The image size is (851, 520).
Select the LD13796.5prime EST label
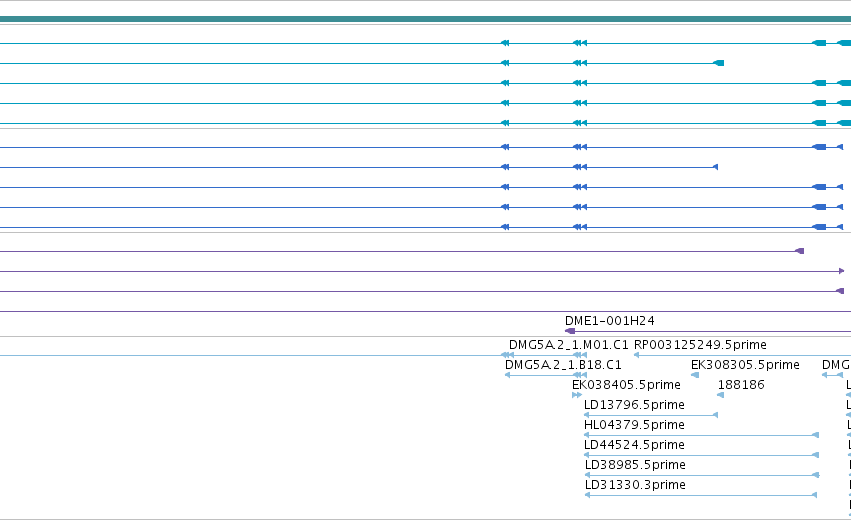634,405
